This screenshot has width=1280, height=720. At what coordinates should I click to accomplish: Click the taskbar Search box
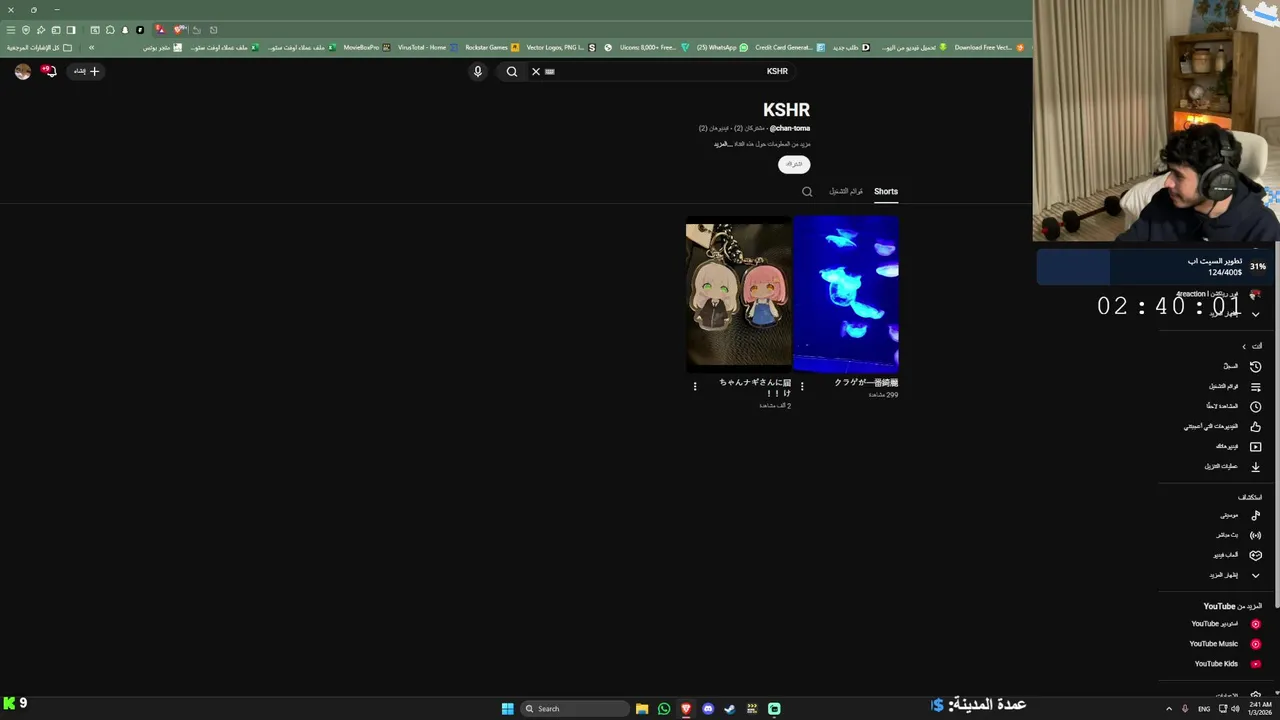[575, 709]
